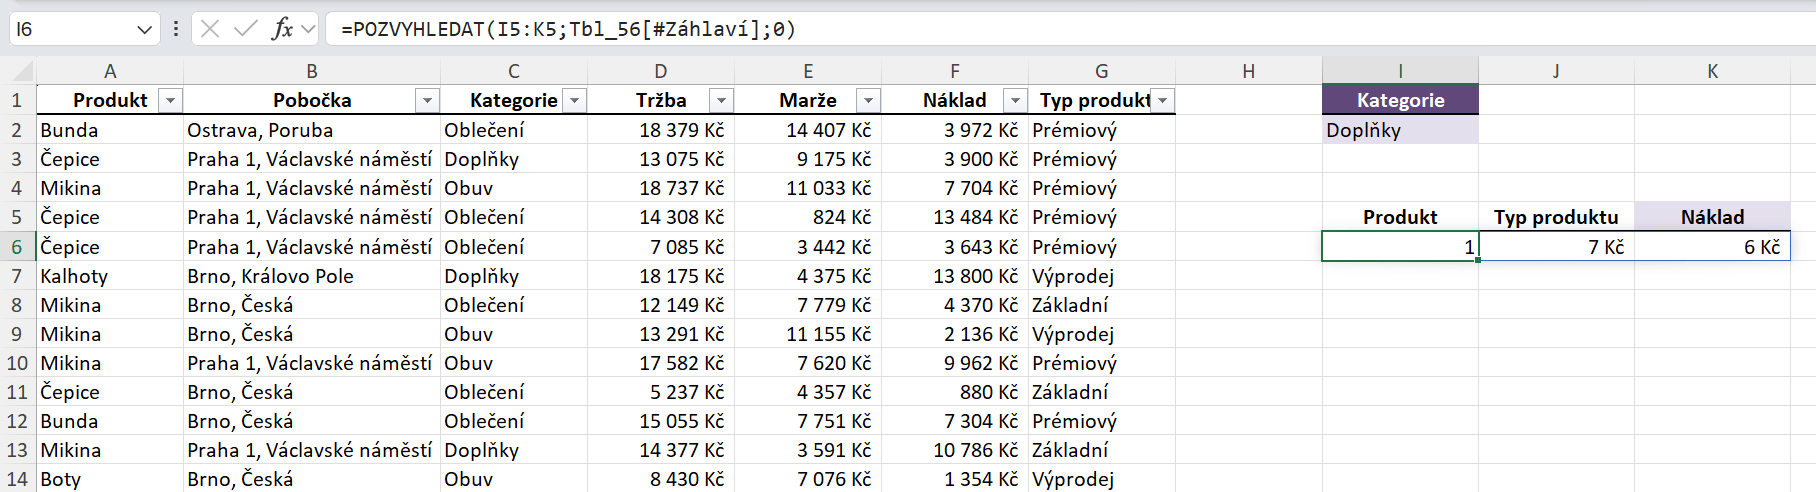Click the formula bar options dots
Viewport: 1816px width, 492px height.
coord(176,29)
